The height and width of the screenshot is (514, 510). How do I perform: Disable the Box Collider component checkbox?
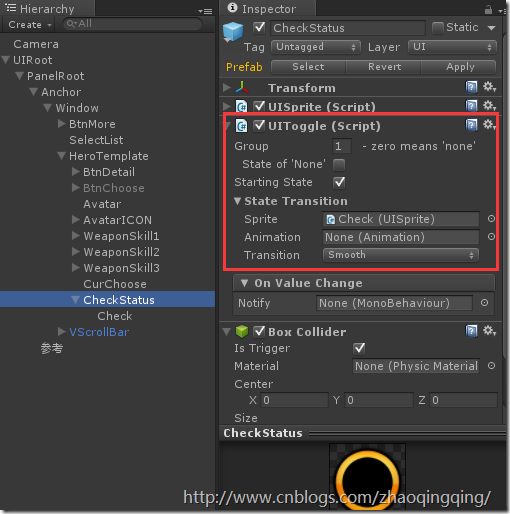pos(259,331)
